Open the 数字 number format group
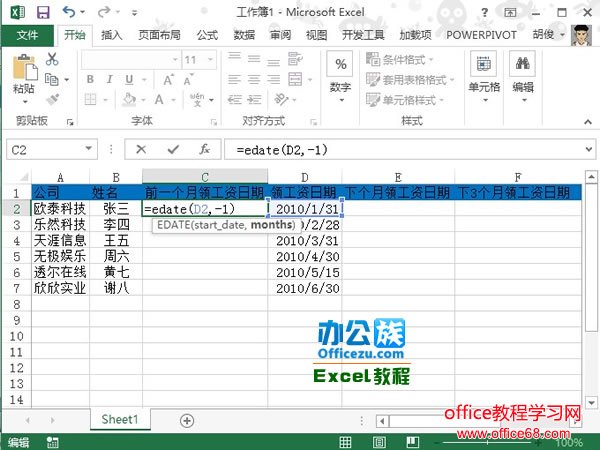 pos(340,78)
